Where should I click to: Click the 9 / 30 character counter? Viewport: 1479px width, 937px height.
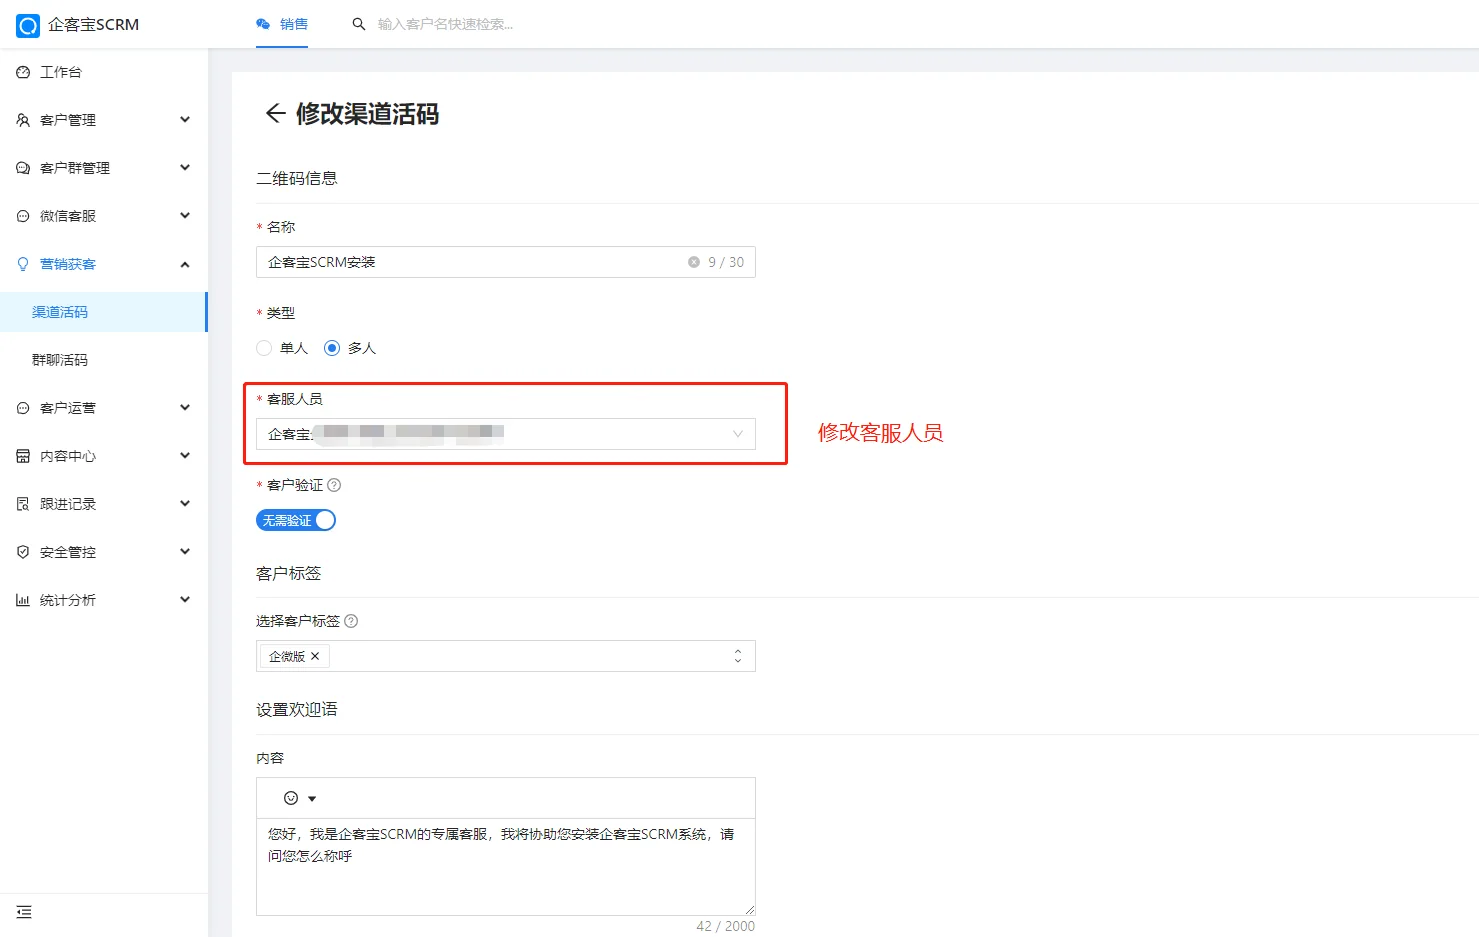(x=726, y=262)
